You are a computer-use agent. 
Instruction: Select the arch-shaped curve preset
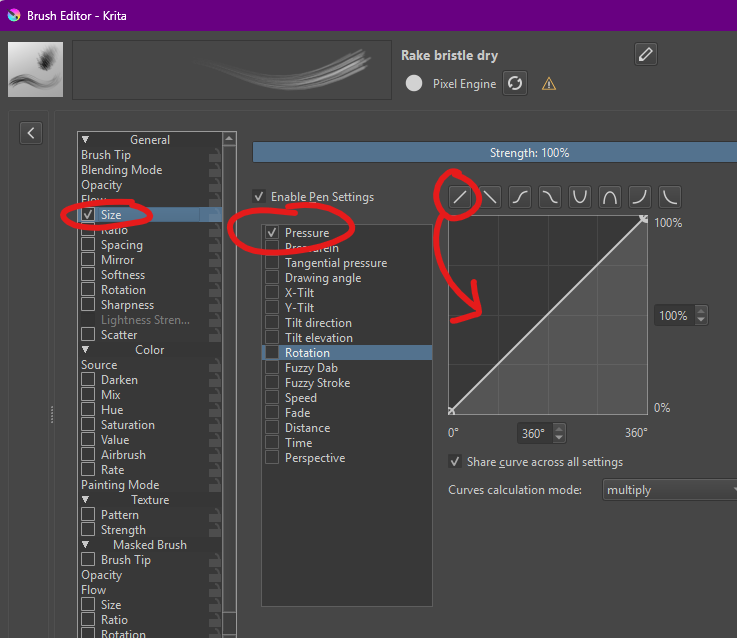pyautogui.click(x=610, y=197)
